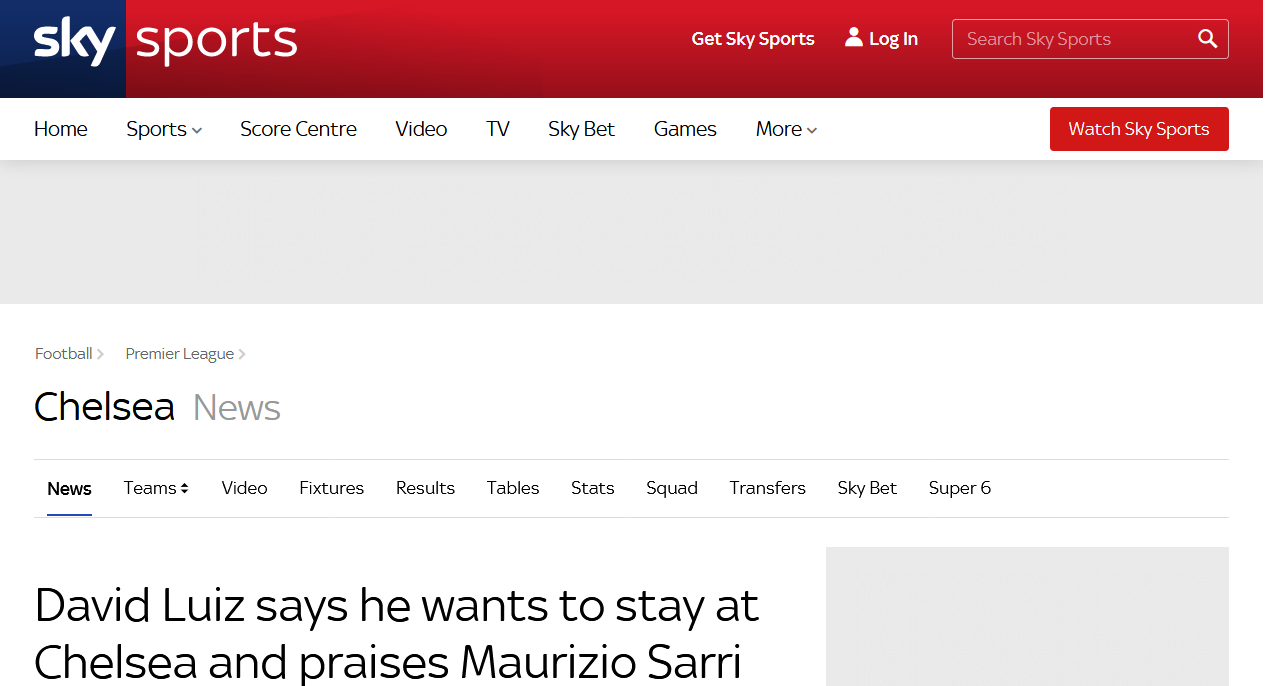Open the Fixtures tab
Screen dimensions: 1280x686
pos(332,488)
